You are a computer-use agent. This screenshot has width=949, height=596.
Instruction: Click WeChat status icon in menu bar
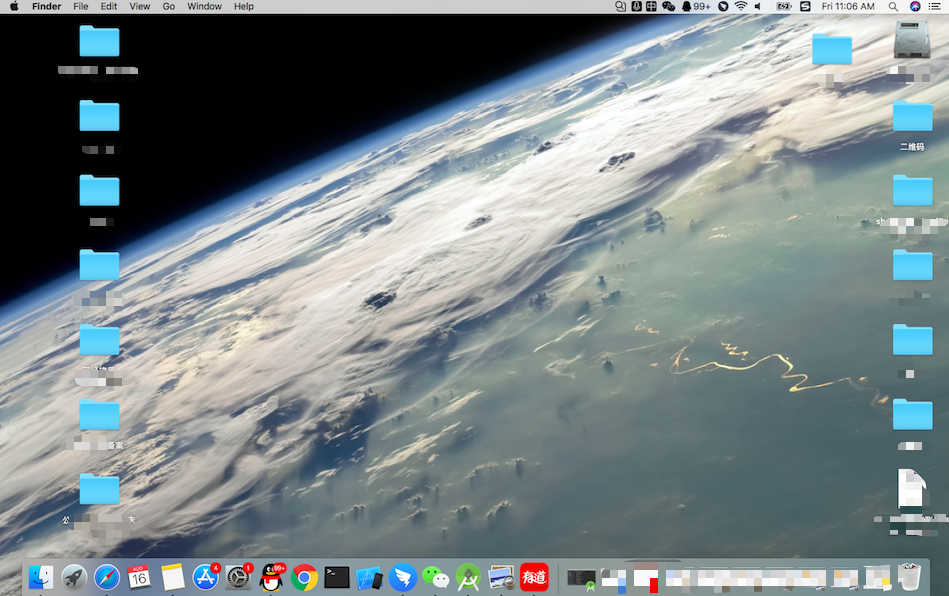[x=668, y=6]
